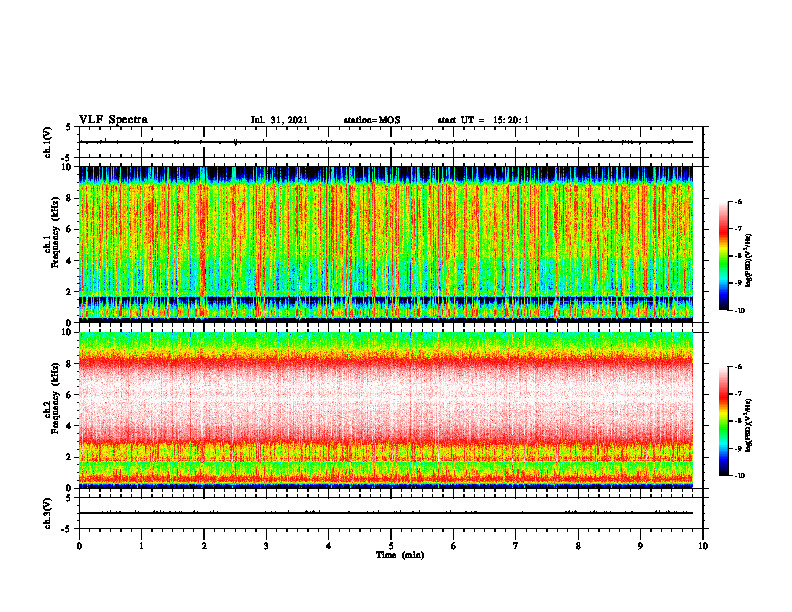
Task: Click the "start UT = 15:20:1" header text
Action: tap(483, 120)
